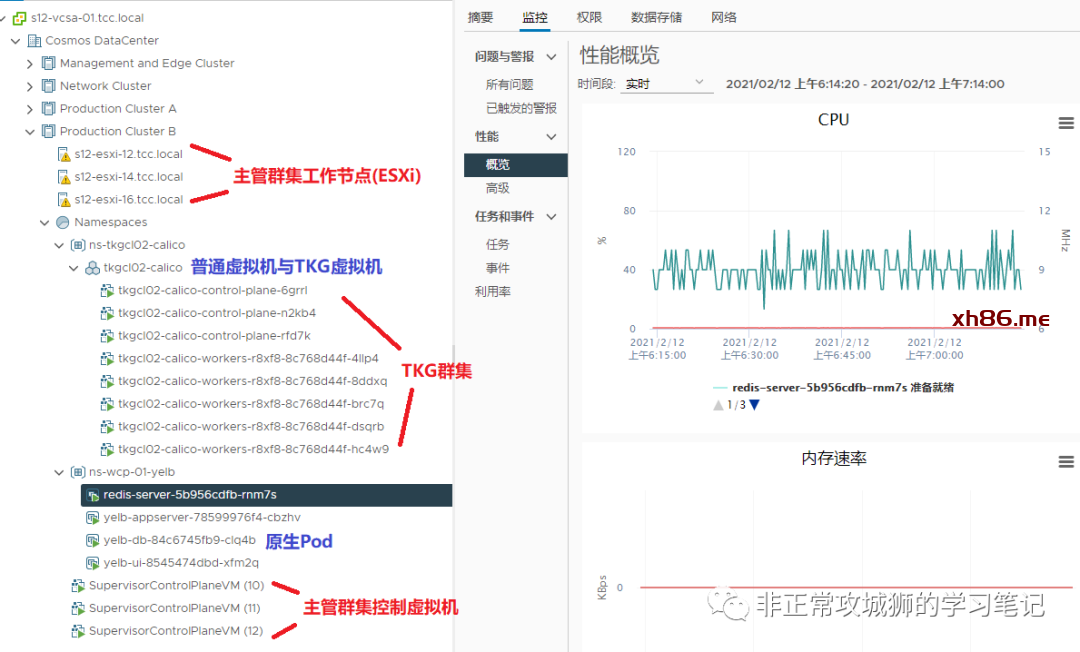Viewport: 1080px width, 652px height.
Task: Go to previous legend page arrow
Action: coord(718,405)
